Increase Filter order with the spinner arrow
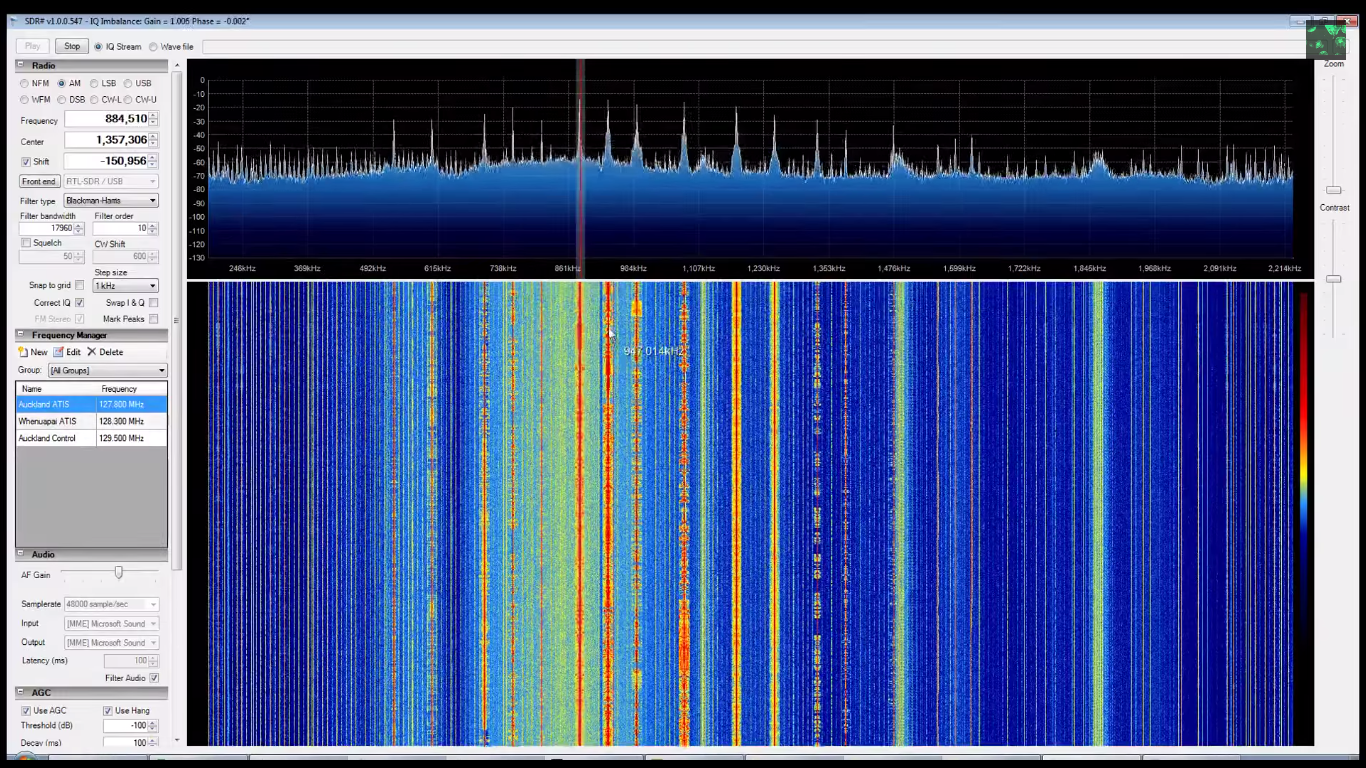The width and height of the screenshot is (1366, 768). click(x=153, y=225)
